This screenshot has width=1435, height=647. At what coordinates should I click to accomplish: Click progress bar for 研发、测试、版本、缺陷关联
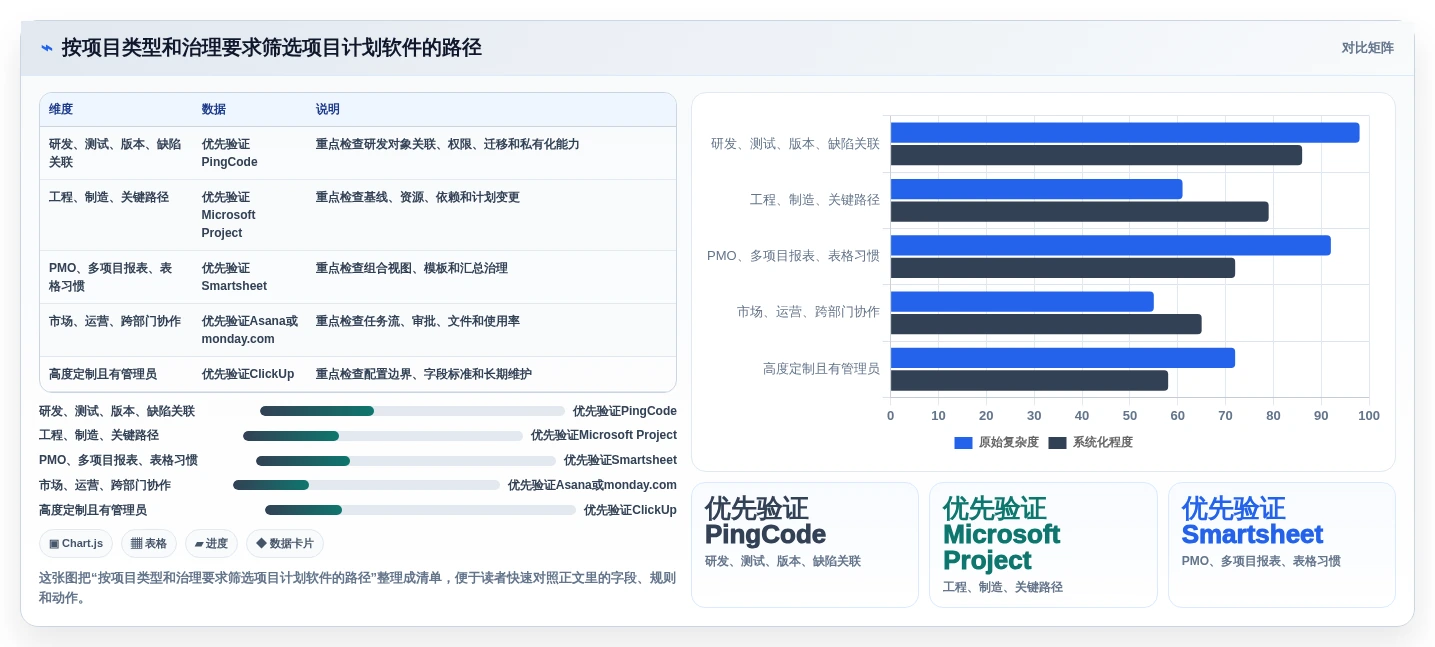pyautogui.click(x=412, y=411)
